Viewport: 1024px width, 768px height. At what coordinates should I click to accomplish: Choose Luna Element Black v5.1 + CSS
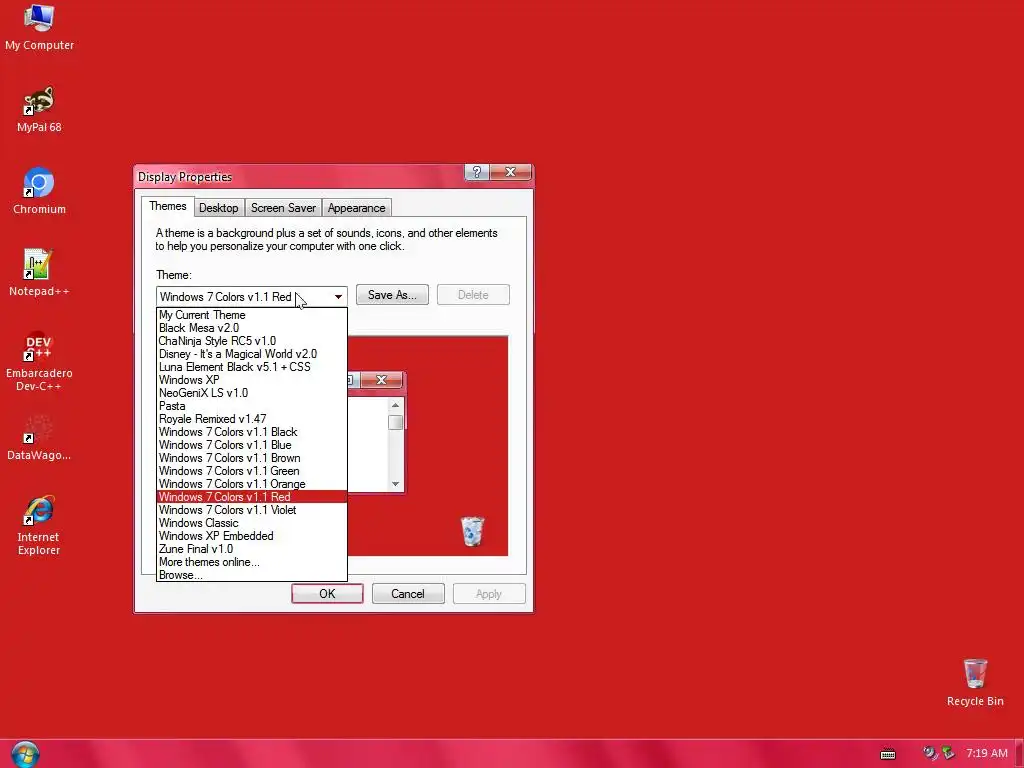(252, 367)
